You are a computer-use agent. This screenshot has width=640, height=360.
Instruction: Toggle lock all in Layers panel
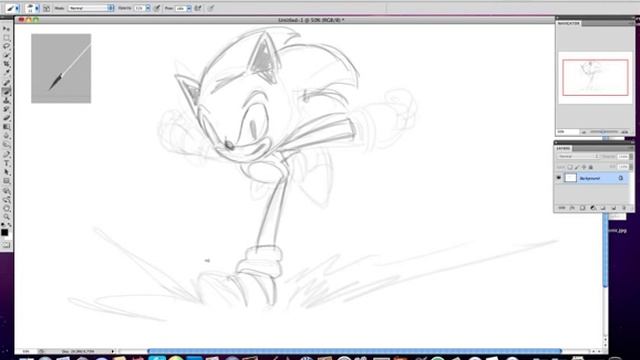591,167
